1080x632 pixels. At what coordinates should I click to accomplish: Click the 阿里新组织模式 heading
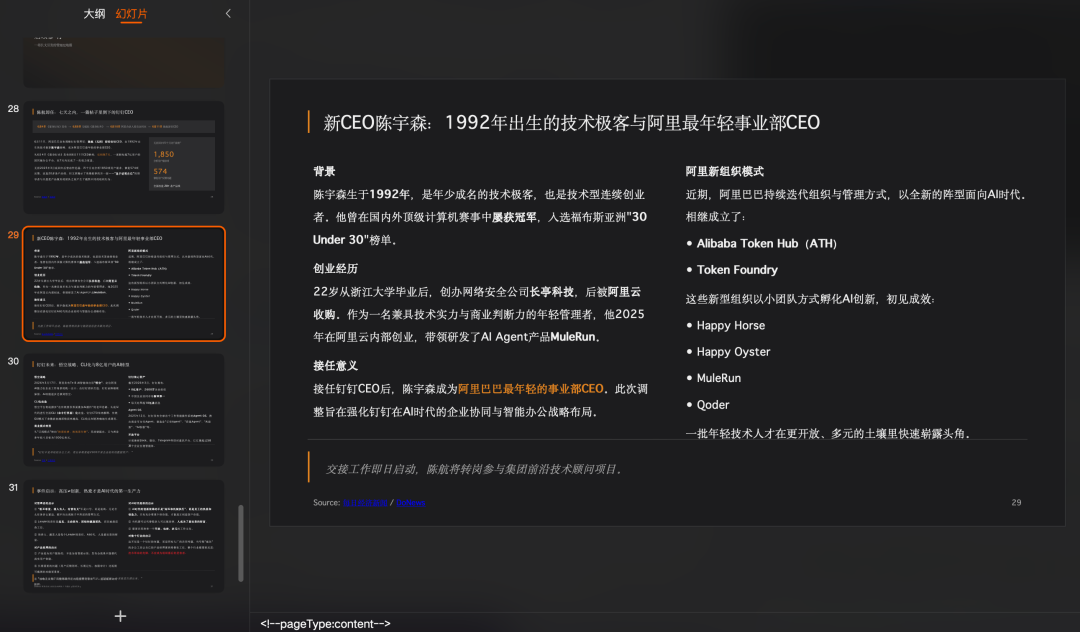(725, 171)
